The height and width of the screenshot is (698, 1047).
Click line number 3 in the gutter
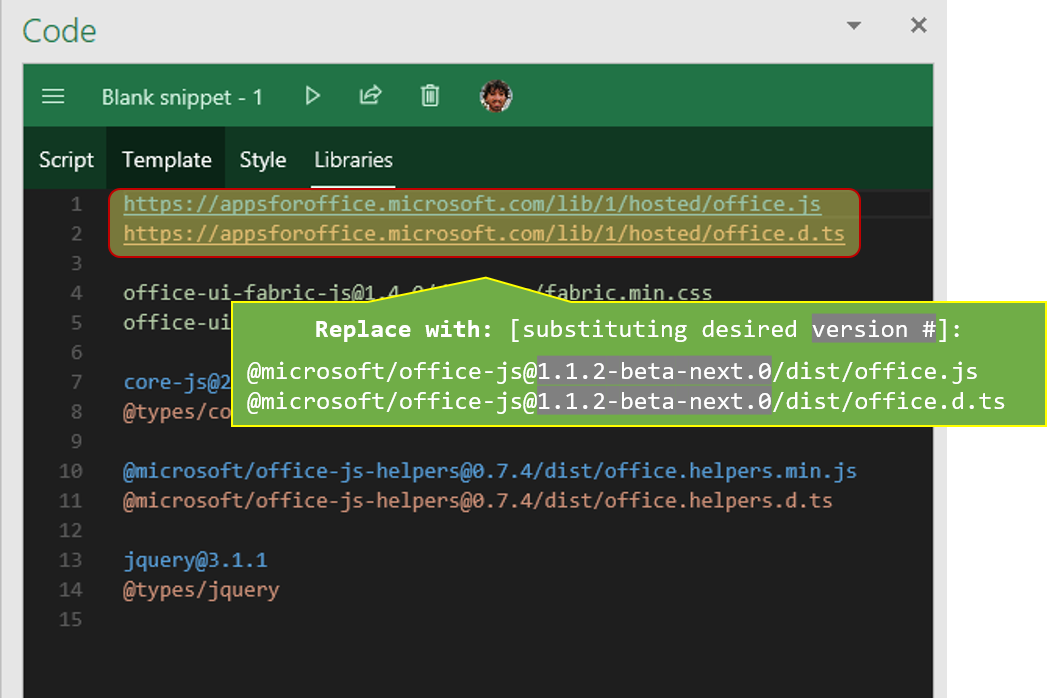tap(76, 263)
